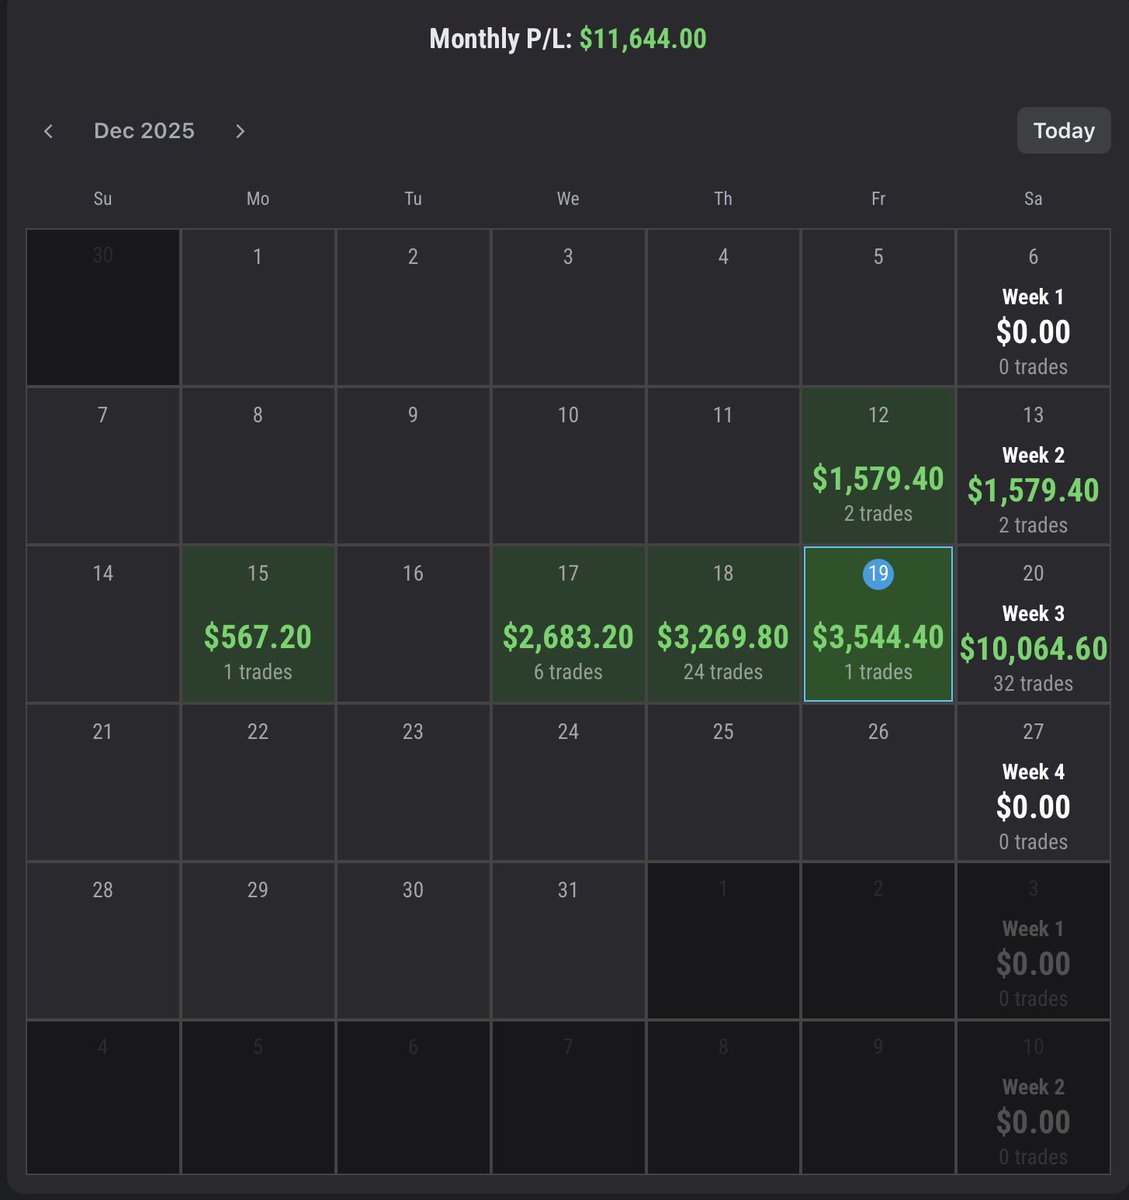Click the Sa weekday header

(x=1033, y=199)
